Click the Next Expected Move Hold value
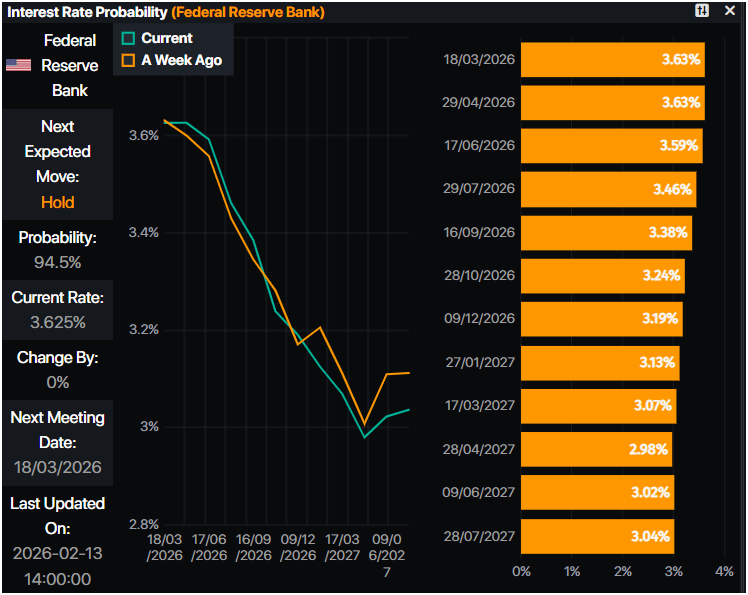Image resolution: width=748 pixels, height=595 pixels. click(57, 202)
